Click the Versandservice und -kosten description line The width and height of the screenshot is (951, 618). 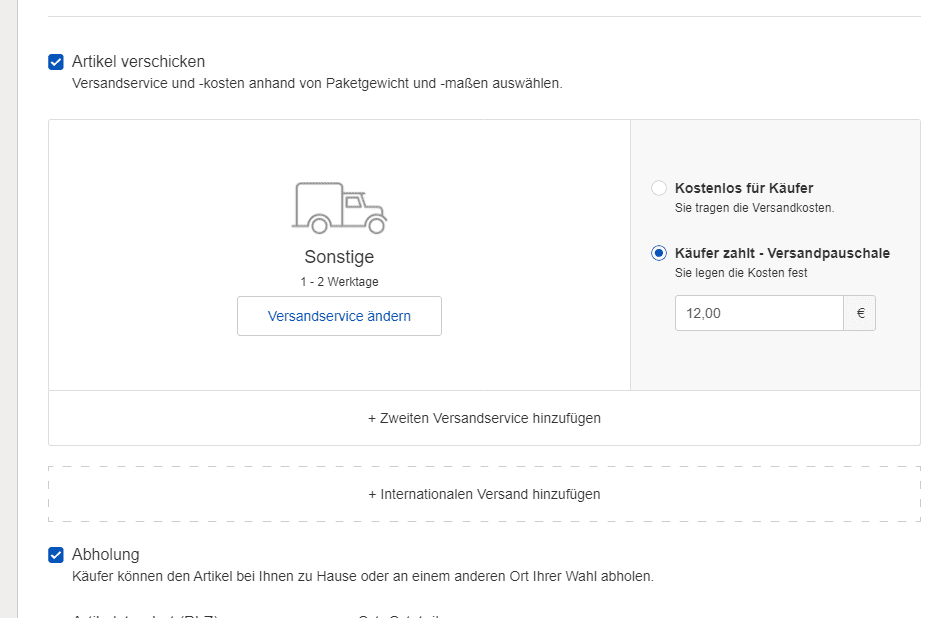tap(317, 84)
